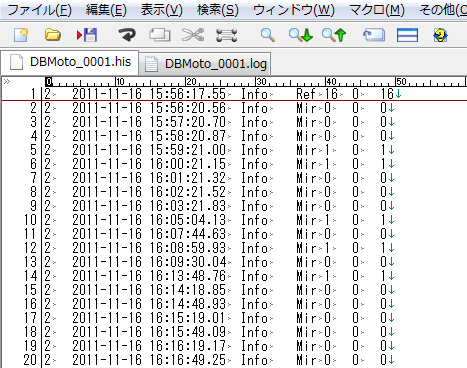Viewport: 467px width, 368px height.
Task: Click timestamp 16:05:04.13
Action: [188, 220]
